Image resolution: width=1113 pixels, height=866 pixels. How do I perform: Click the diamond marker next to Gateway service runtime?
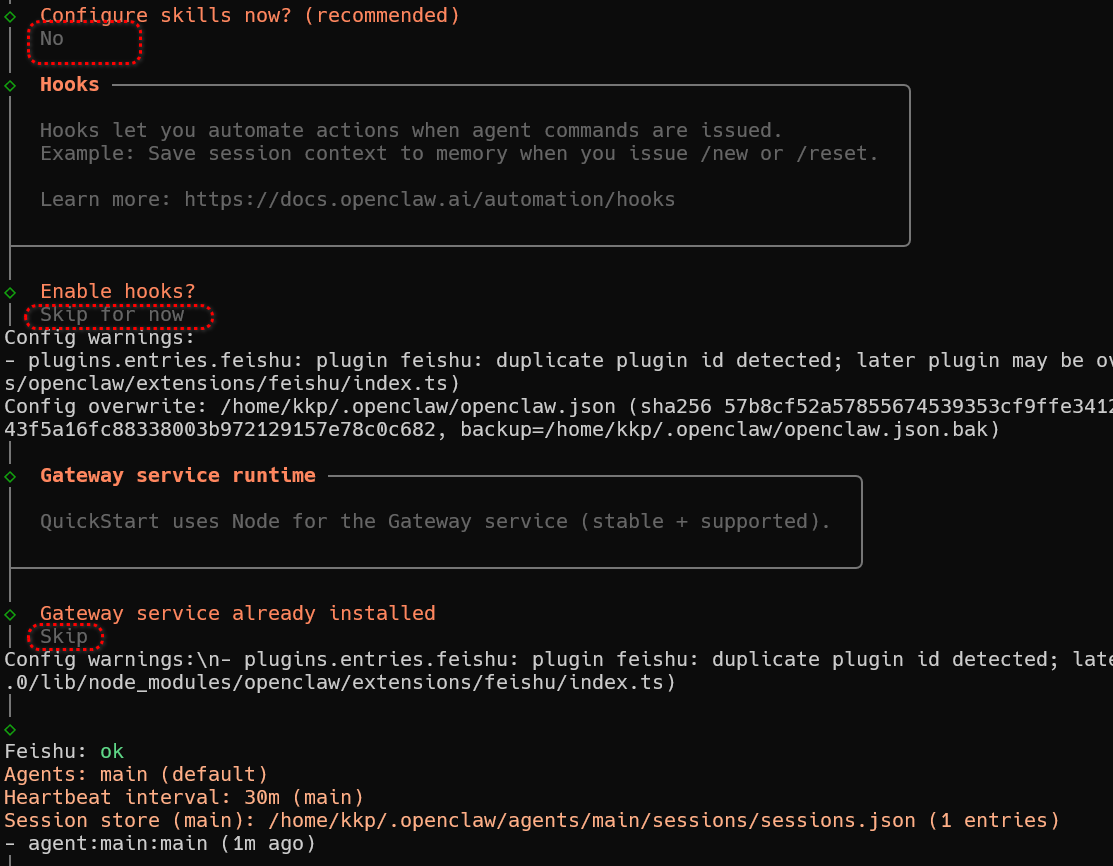pyautogui.click(x=10, y=476)
